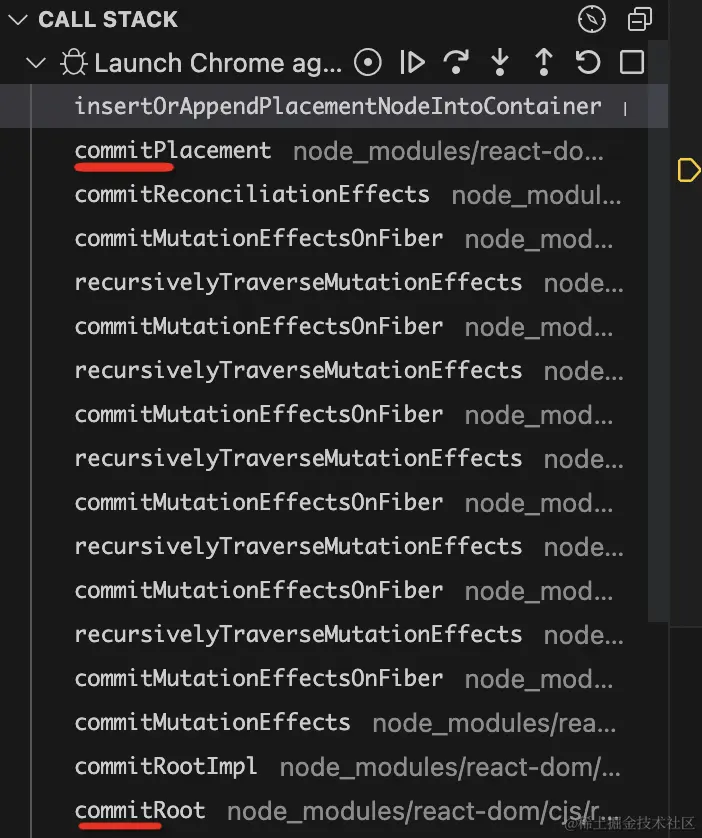Collapse all call stack entries
This screenshot has width=702, height=838.
pyautogui.click(x=639, y=19)
